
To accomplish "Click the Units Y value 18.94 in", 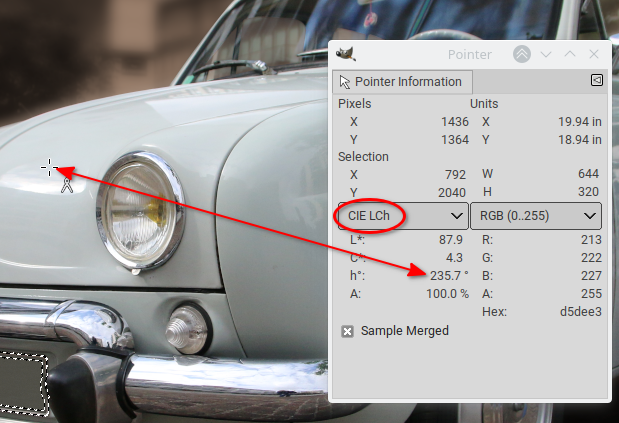I will click(580, 140).
